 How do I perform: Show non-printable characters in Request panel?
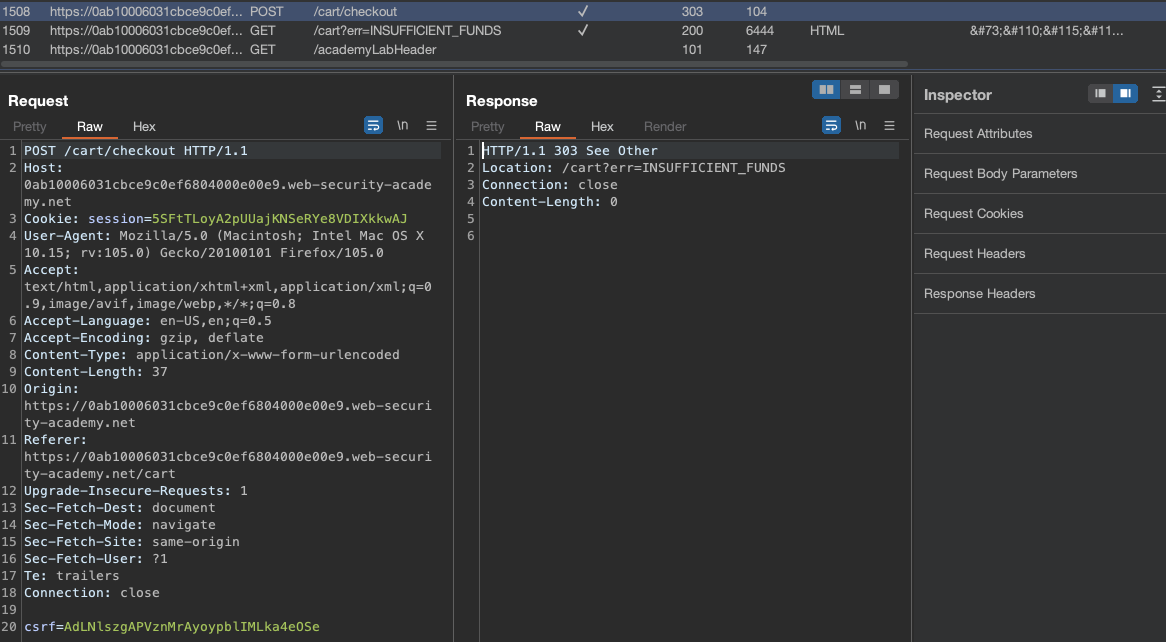pos(402,126)
